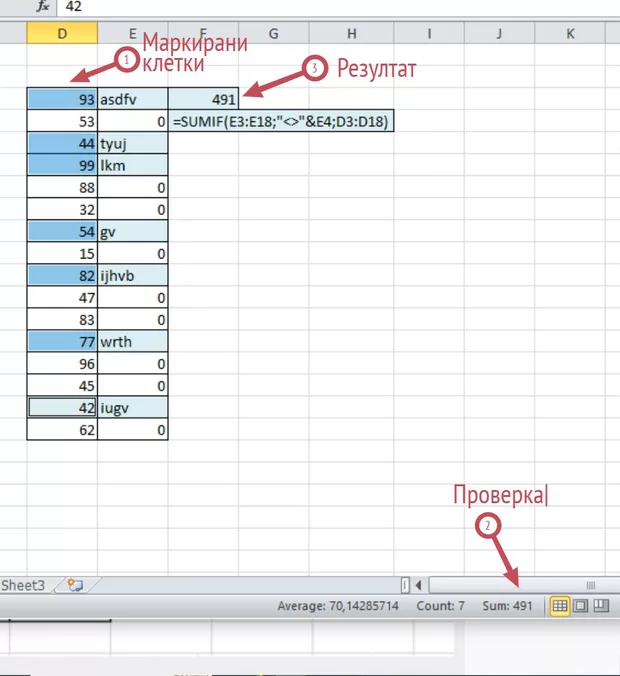Click the result cell showing 491

pos(203,99)
